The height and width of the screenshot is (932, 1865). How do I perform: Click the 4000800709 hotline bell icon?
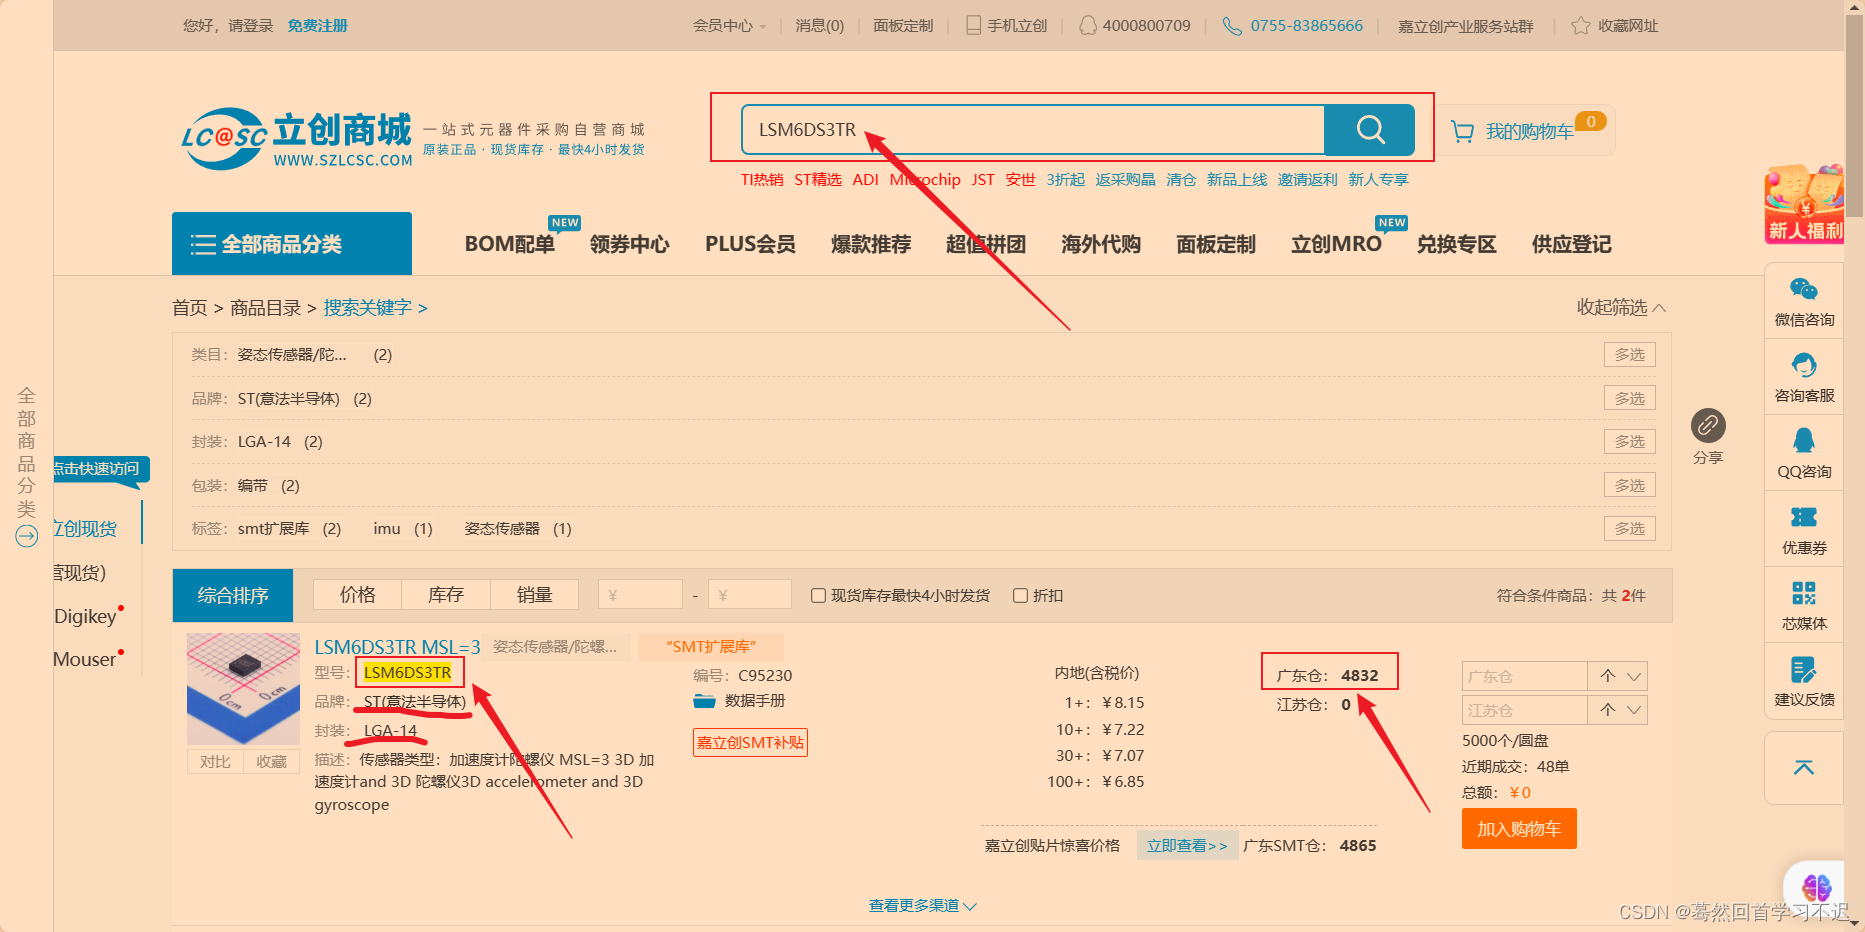(1088, 25)
